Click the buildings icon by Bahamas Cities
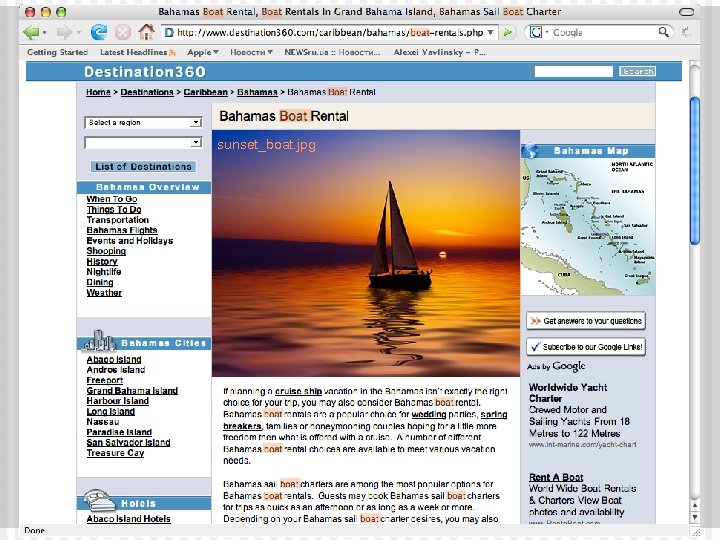Screen dimensions: 720x540 tap(100, 341)
